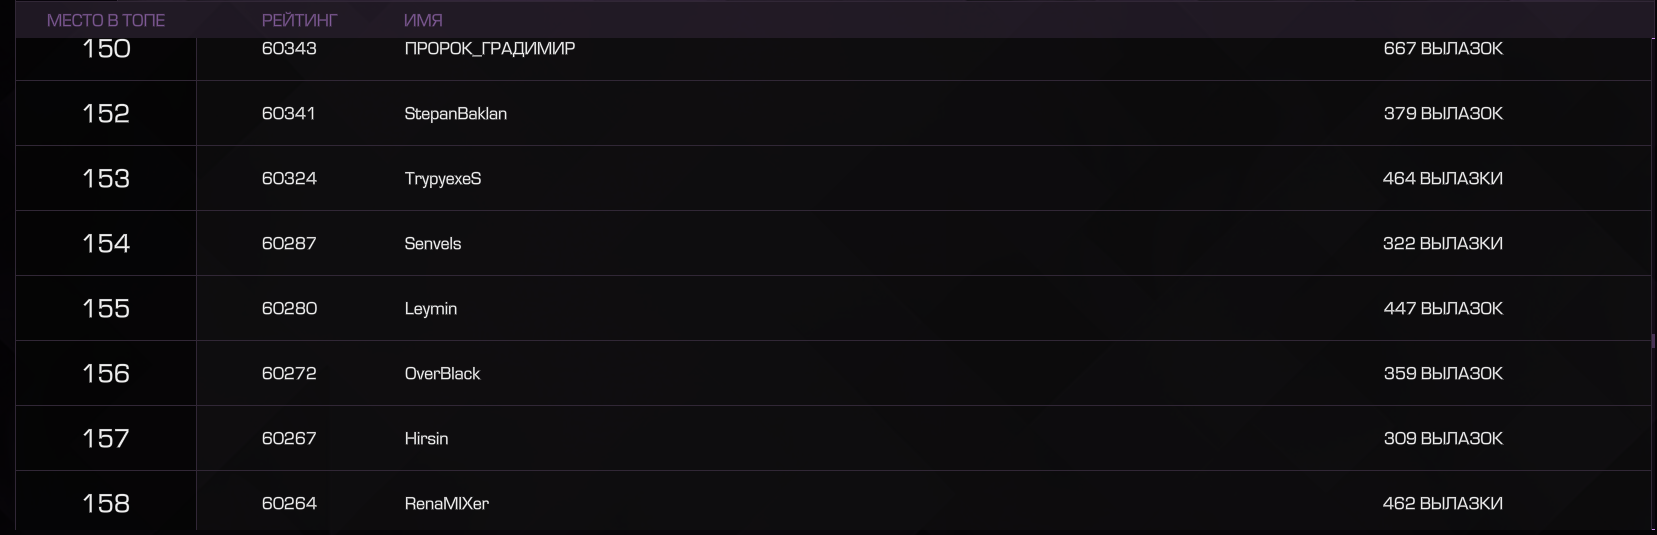Screen dimensions: 1657x535
Task: Click the vertical scrollbar thumb on right edge
Action: click(x=1653, y=341)
